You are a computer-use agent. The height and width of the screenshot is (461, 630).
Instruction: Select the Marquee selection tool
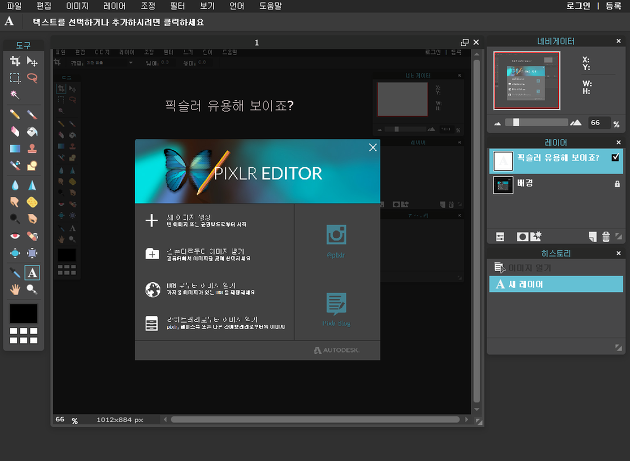(15, 78)
